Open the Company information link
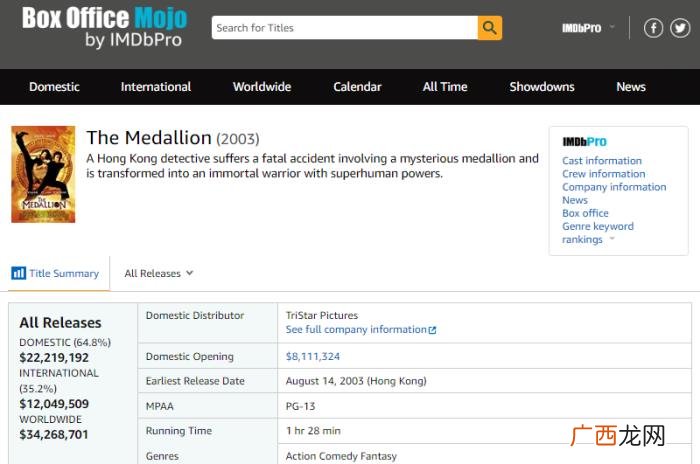The width and height of the screenshot is (700, 464). point(614,187)
